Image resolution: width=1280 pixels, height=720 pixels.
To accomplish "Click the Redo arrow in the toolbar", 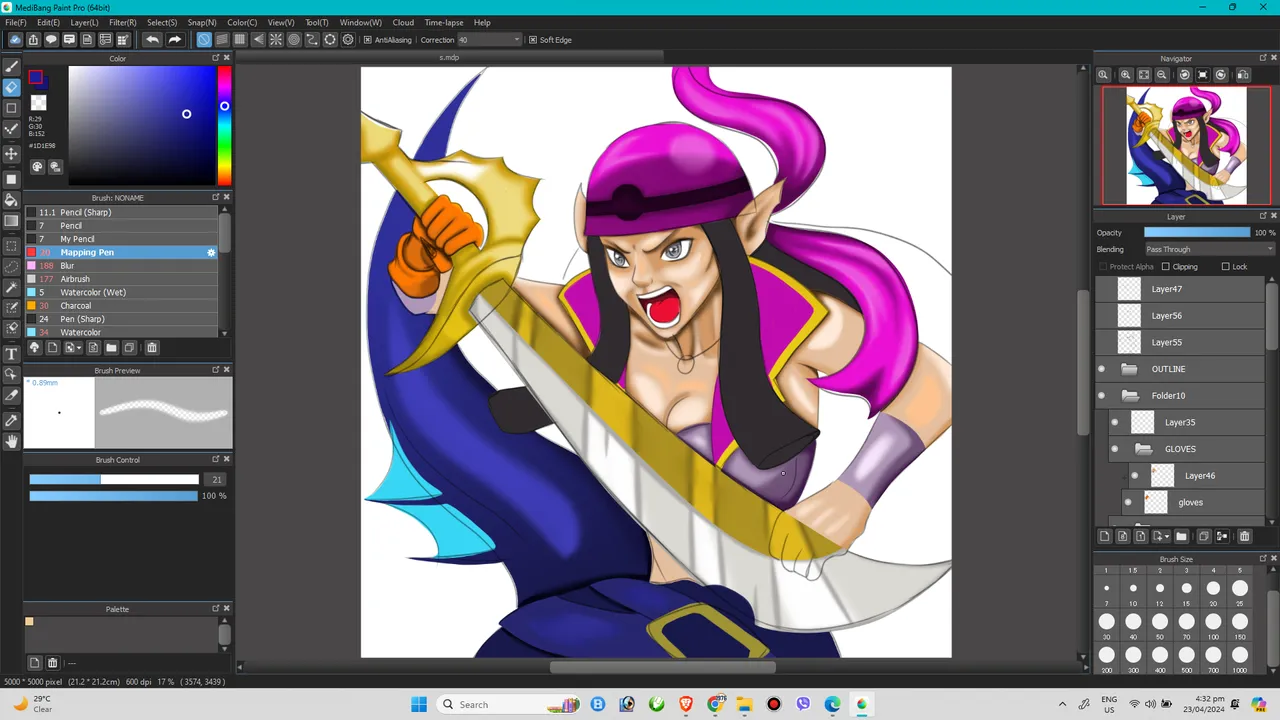I will (x=174, y=40).
